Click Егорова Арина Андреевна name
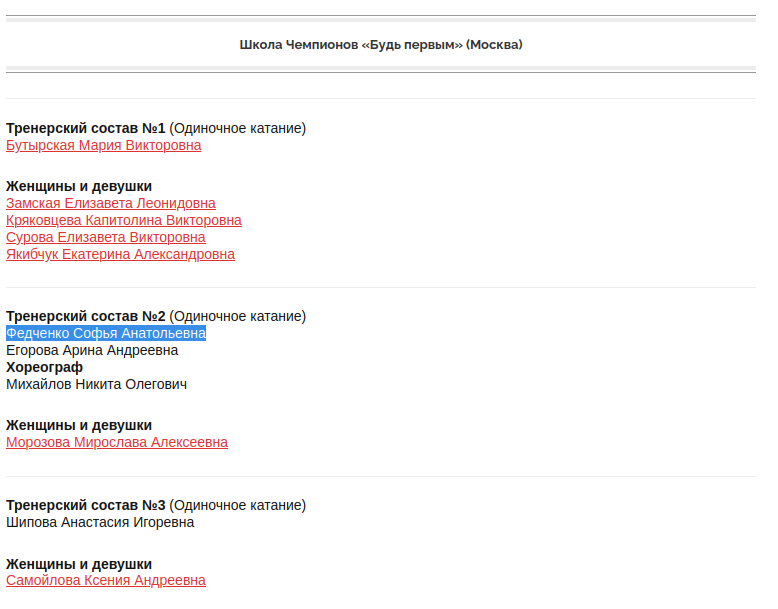778x609 pixels. pos(92,350)
